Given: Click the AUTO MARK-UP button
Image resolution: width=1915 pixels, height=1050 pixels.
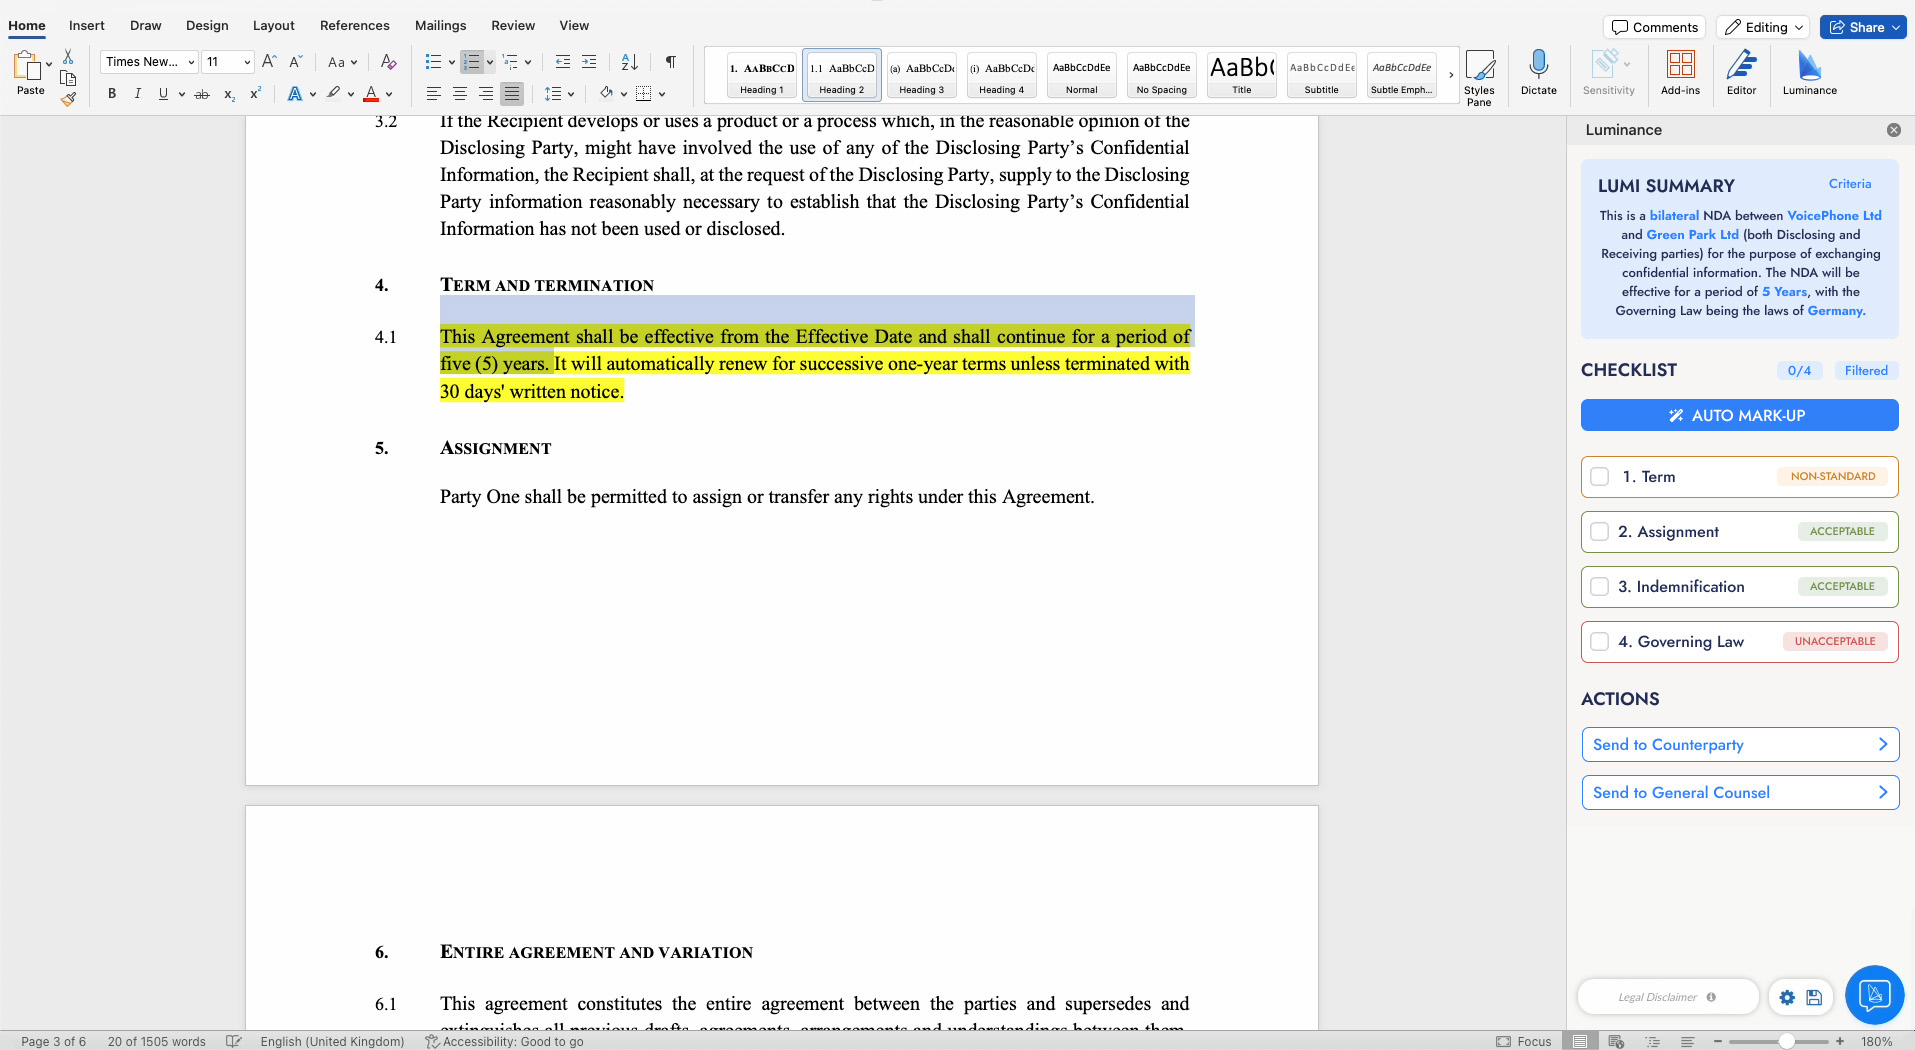Looking at the screenshot, I should tap(1739, 415).
